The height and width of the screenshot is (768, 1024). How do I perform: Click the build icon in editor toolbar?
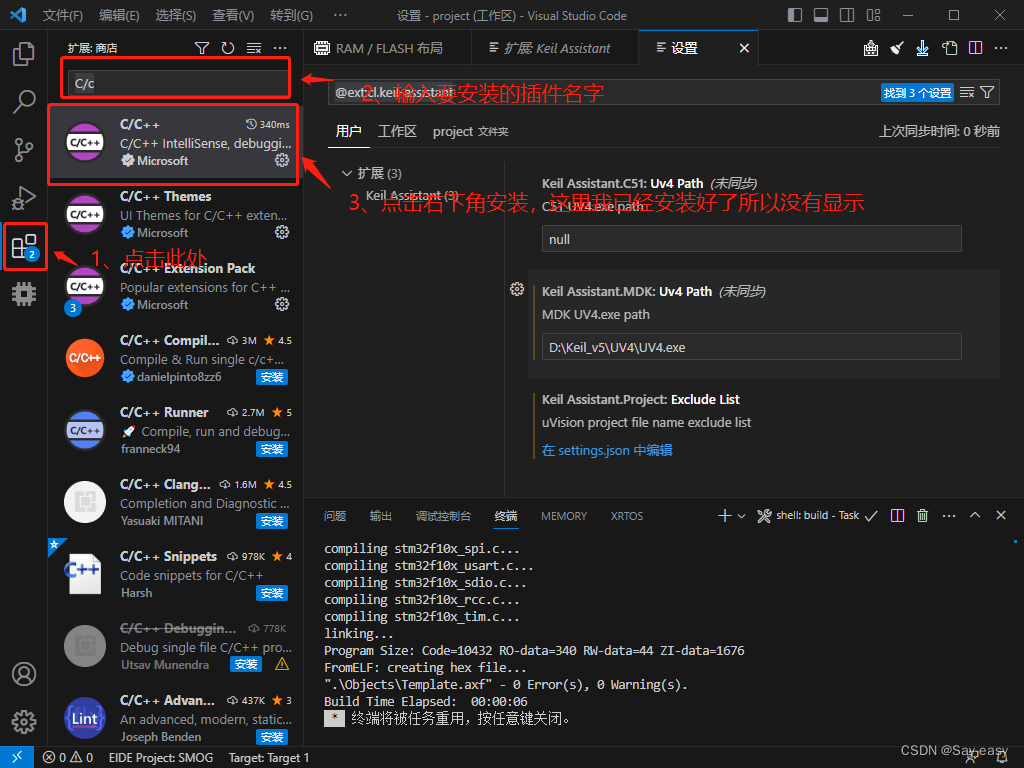tap(871, 48)
